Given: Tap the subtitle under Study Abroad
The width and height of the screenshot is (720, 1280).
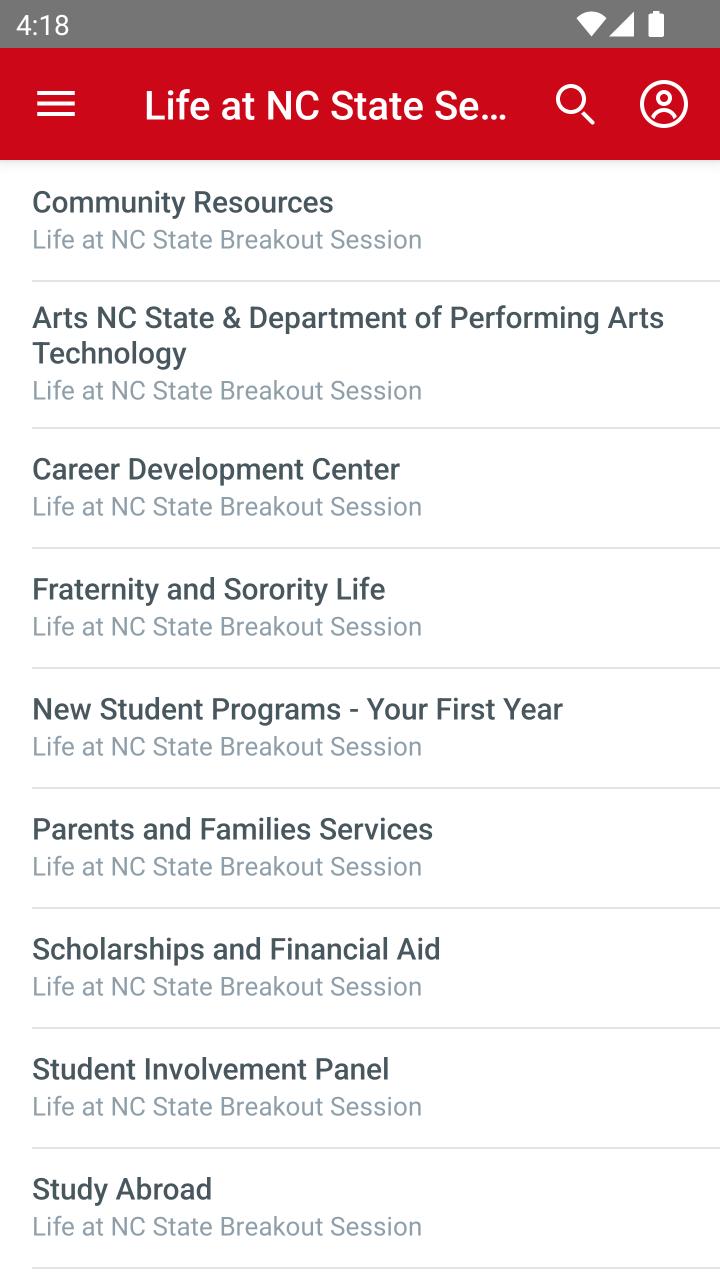Looking at the screenshot, I should click(x=227, y=1227).
